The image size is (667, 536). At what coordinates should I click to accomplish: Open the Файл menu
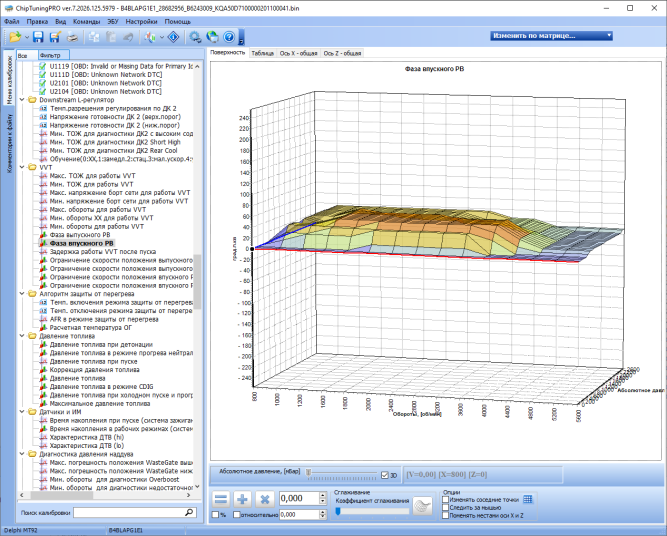pos(12,21)
